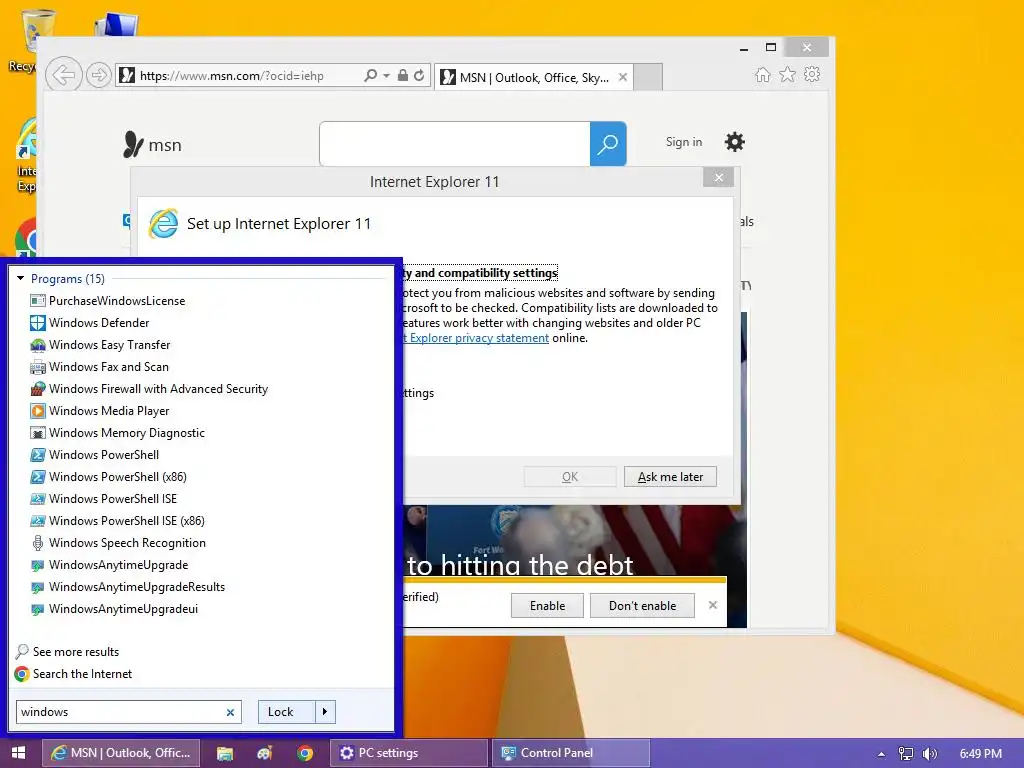Click the msn.com address bar URL
Image resolution: width=1024 pixels, height=768 pixels.
click(x=232, y=76)
